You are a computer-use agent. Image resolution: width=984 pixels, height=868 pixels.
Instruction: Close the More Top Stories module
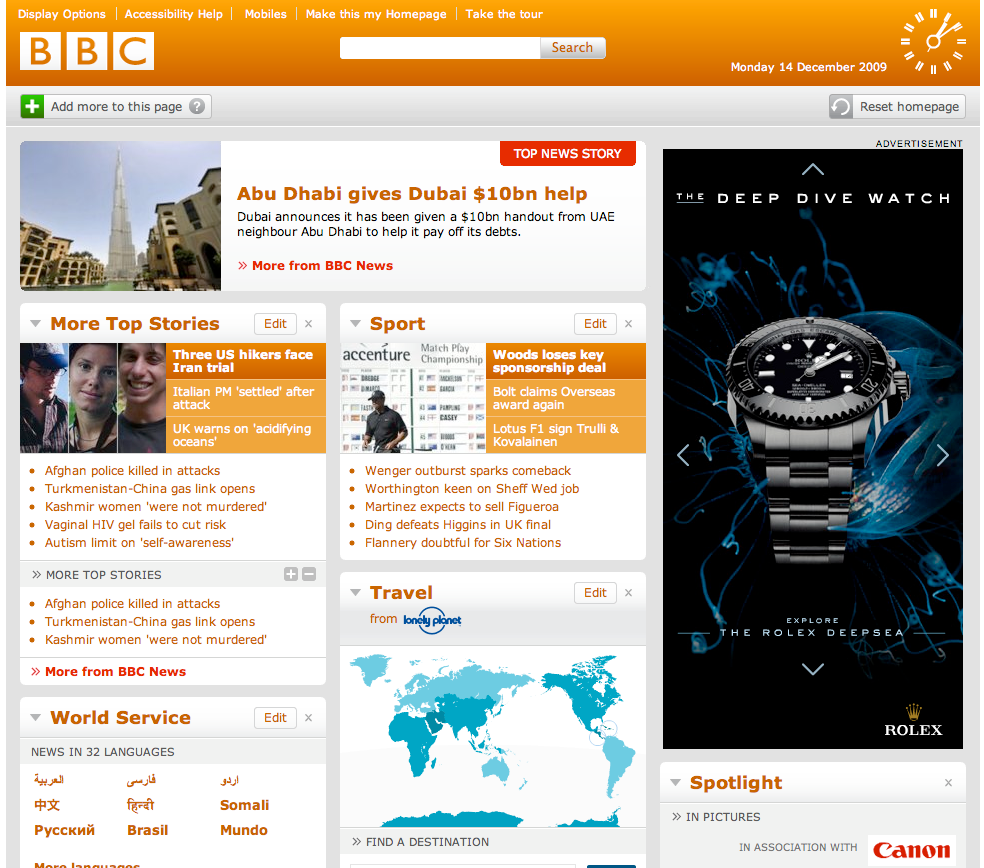pyautogui.click(x=309, y=324)
